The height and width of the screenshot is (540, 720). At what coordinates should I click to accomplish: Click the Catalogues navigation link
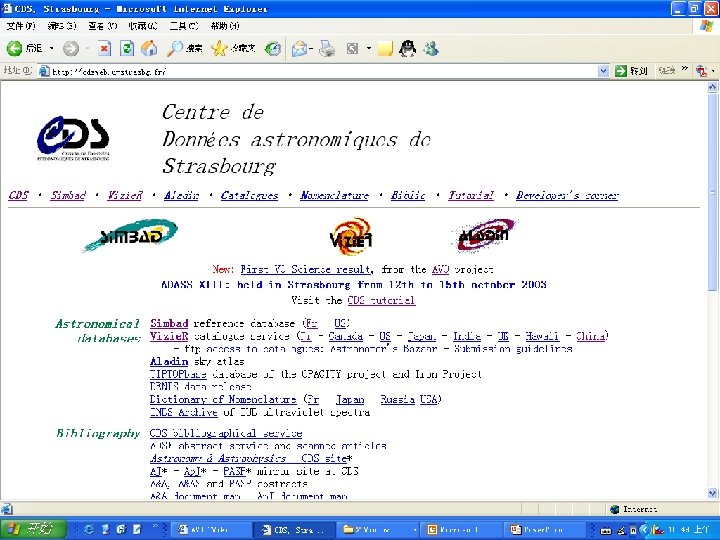249,196
